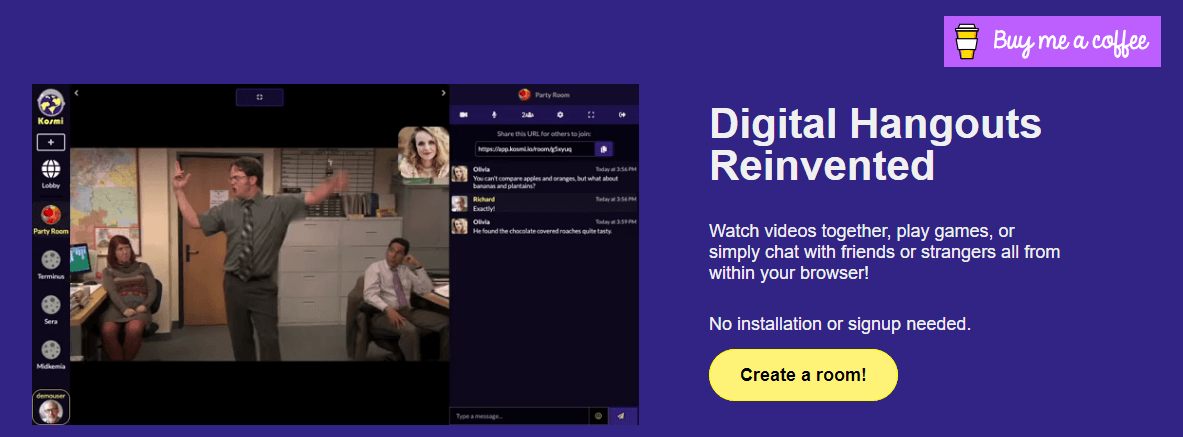This screenshot has height=437, width=1183.
Task: Switch to the Midkemia room
Action: 51,355
